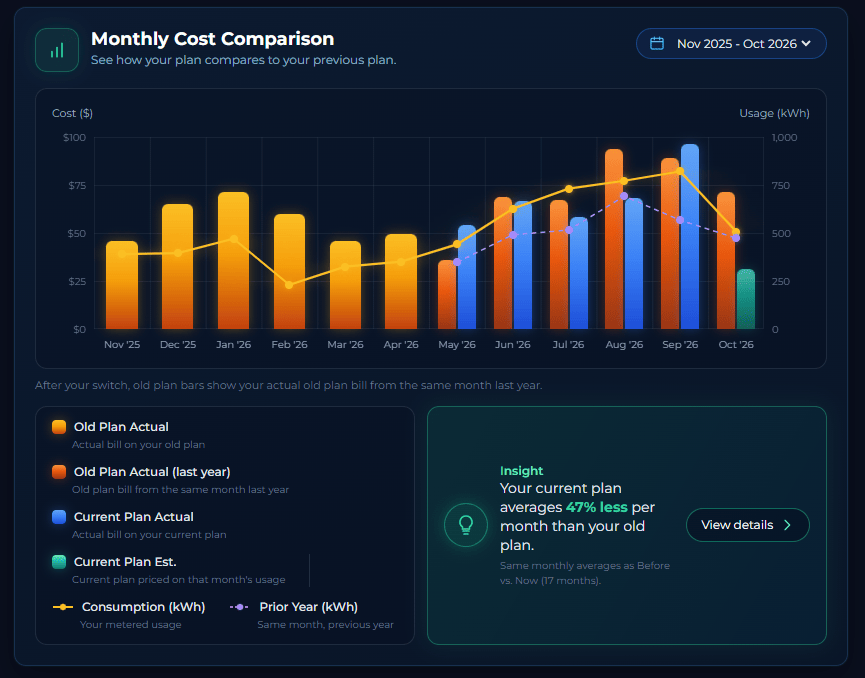The image size is (865, 678).
Task: Open the Nov 2025 - Oct 2026 date range dropdown
Action: coord(731,44)
